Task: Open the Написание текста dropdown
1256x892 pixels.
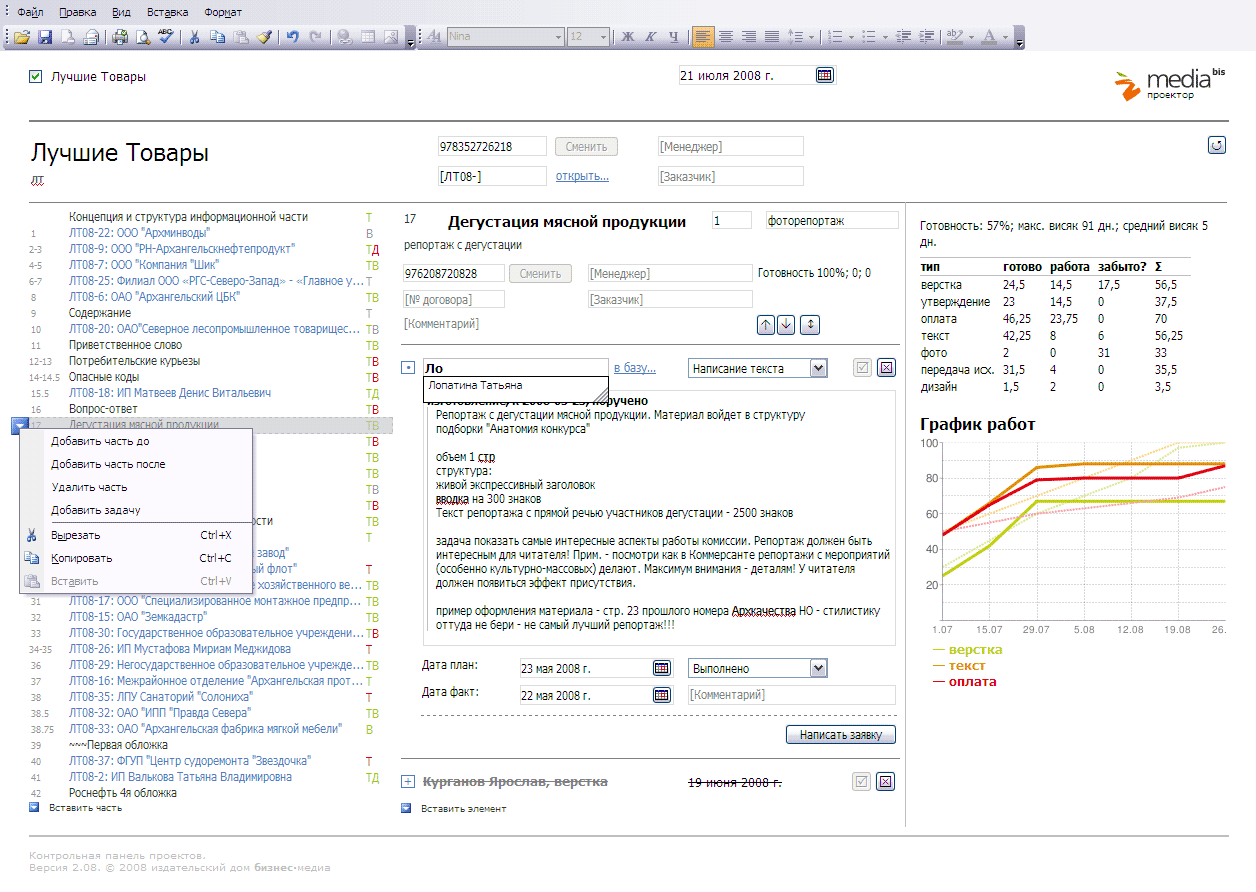Action: point(818,368)
